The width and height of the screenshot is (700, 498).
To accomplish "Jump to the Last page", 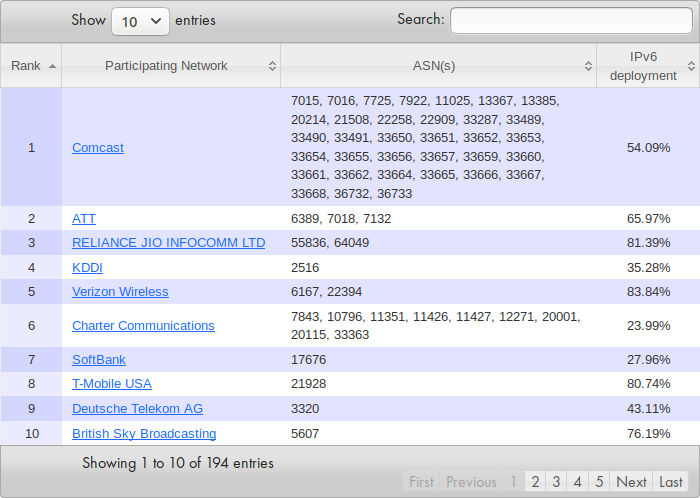I will click(x=671, y=482).
